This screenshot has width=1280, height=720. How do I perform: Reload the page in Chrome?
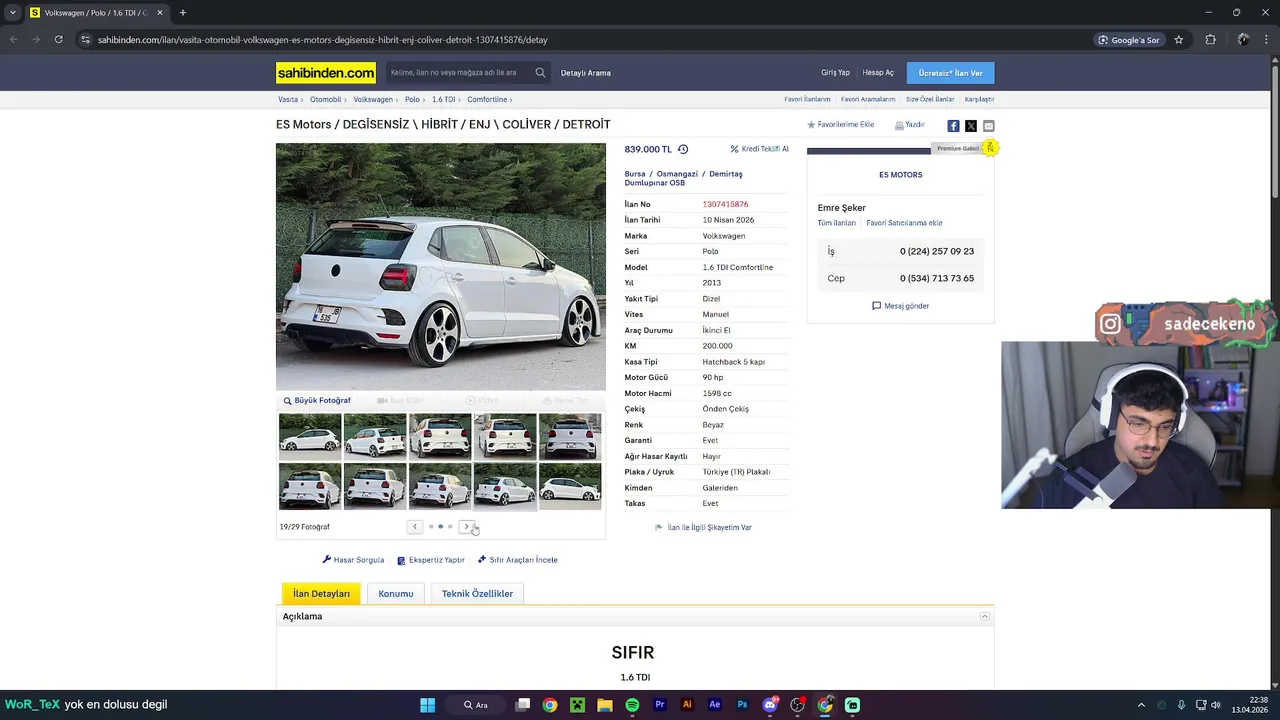[x=58, y=40]
